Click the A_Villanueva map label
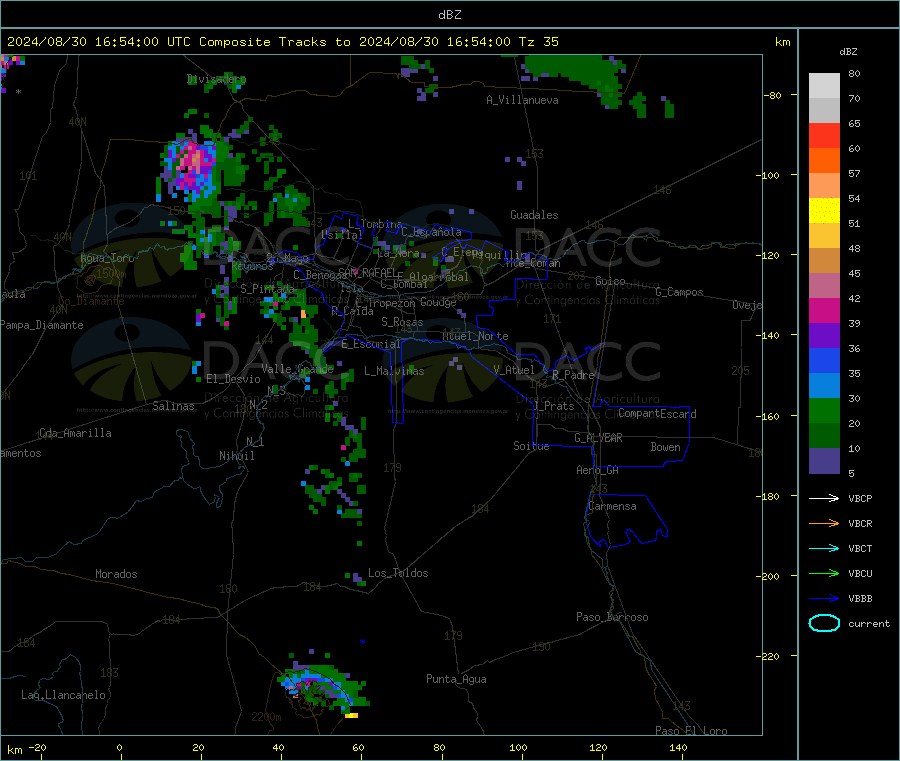Viewport: 900px width, 761px height. pyautogui.click(x=522, y=100)
